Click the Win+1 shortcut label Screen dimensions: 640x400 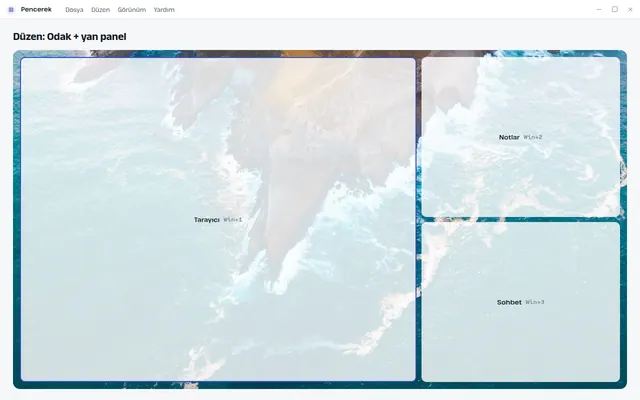pyautogui.click(x=233, y=220)
